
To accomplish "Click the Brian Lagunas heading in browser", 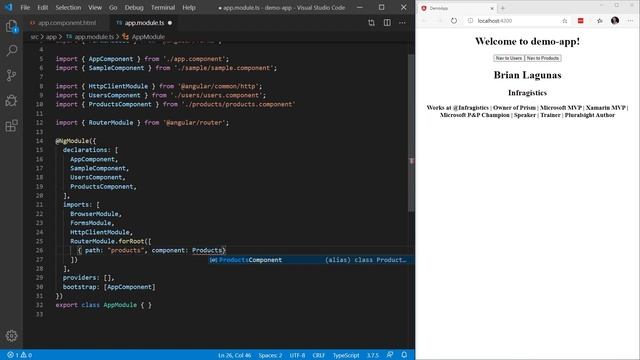I will [527, 75].
